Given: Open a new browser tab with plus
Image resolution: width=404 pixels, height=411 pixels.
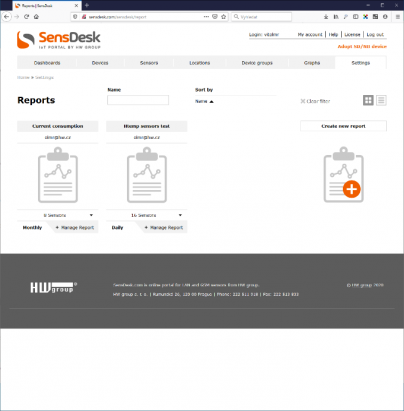Looking at the screenshot, I should (87, 5).
